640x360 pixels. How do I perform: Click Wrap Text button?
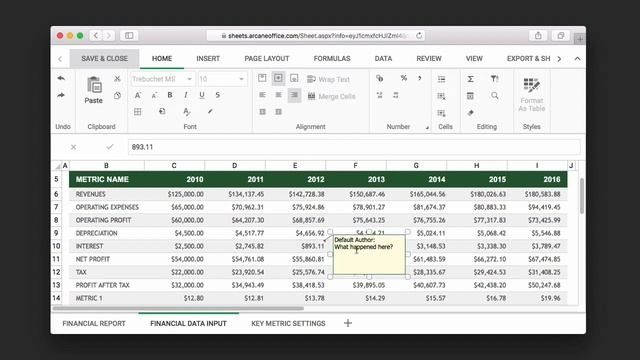(x=329, y=79)
